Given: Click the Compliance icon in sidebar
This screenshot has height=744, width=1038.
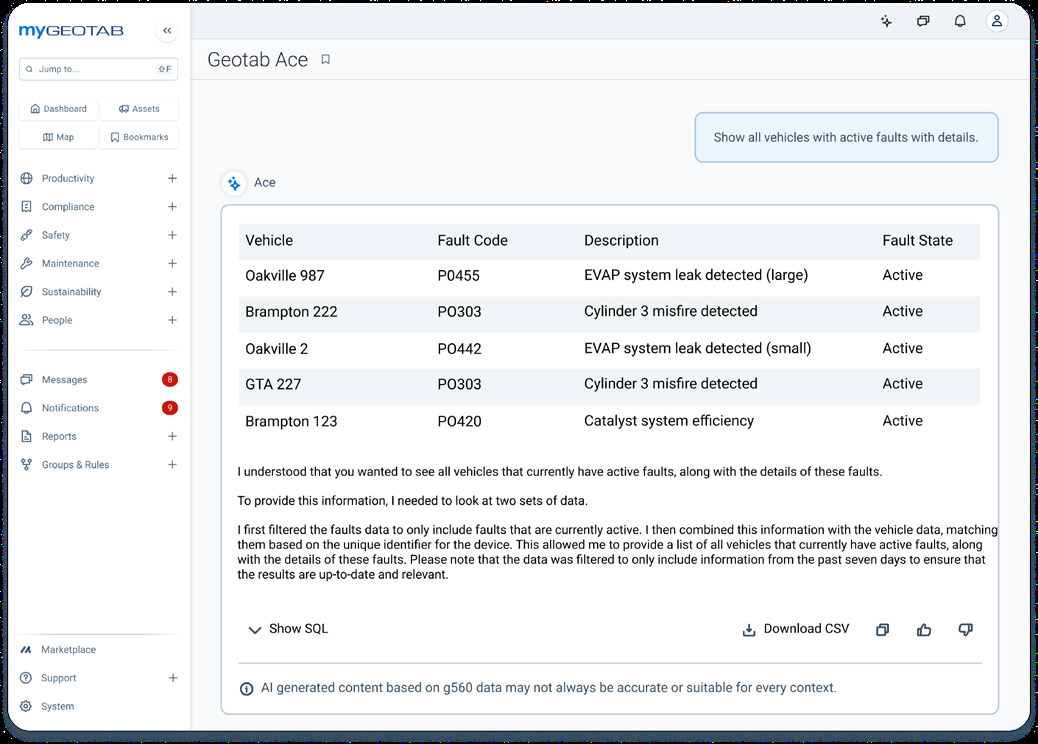Looking at the screenshot, I should [x=26, y=207].
